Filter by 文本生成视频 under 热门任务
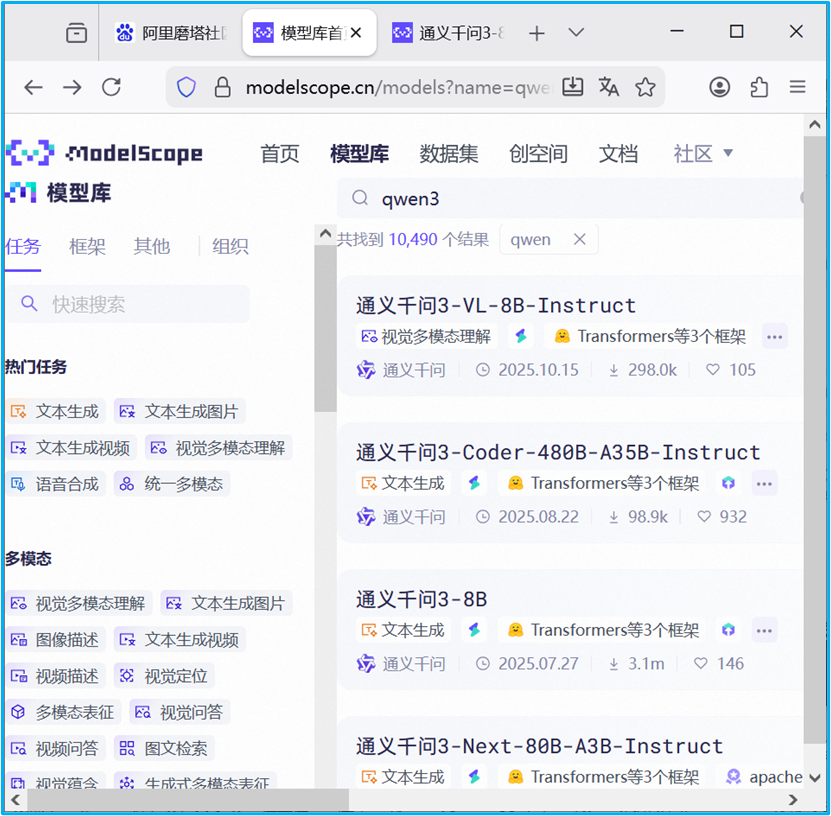The height and width of the screenshot is (816, 831). [x=72, y=448]
